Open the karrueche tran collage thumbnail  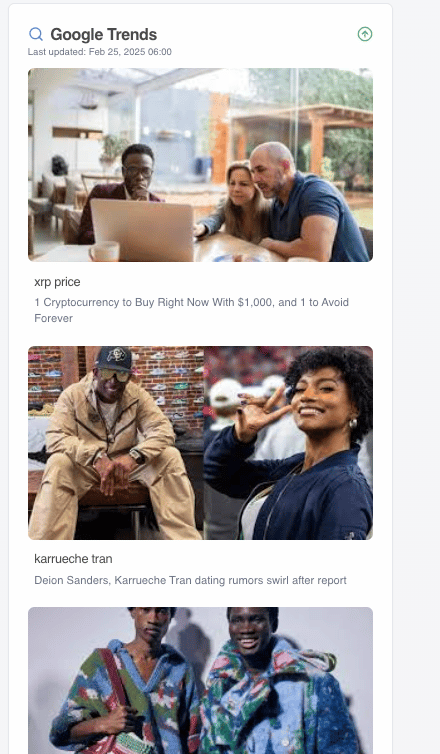pos(200,443)
